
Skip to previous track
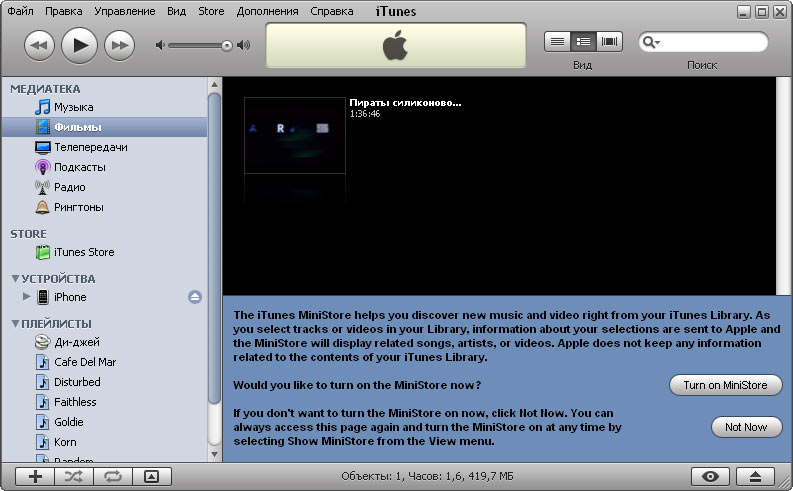point(39,46)
